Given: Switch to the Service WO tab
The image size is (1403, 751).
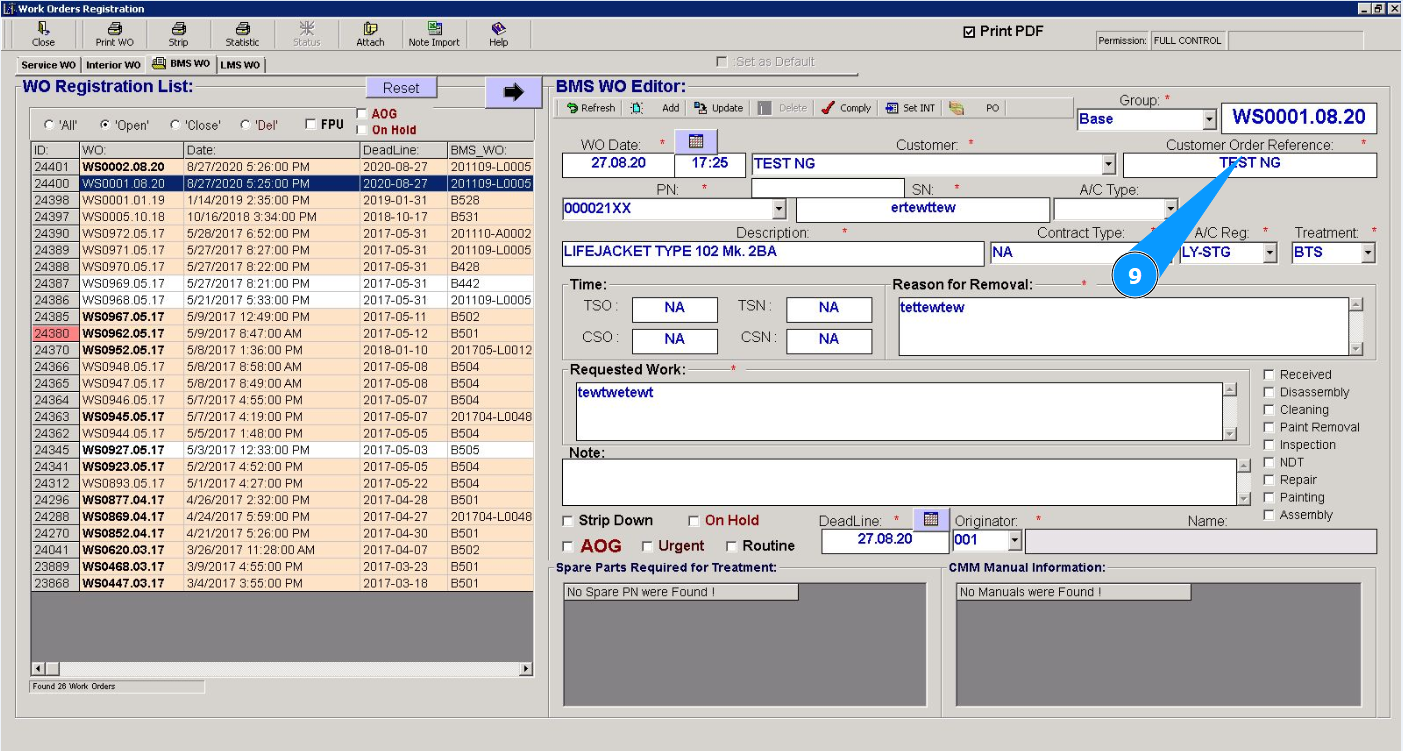Looking at the screenshot, I should pyautogui.click(x=48, y=65).
